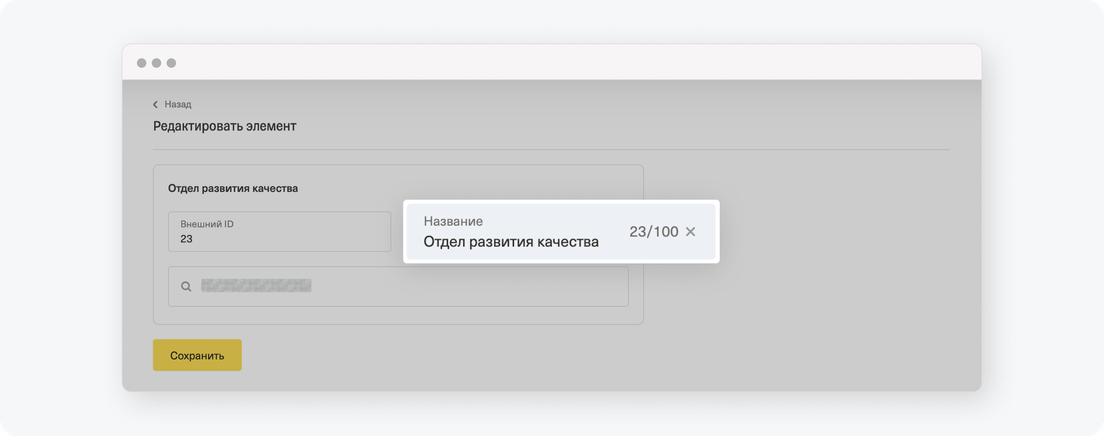Image resolution: width=1104 pixels, height=436 pixels.
Task: Save changes with the Сохранить button
Action: tap(197, 355)
